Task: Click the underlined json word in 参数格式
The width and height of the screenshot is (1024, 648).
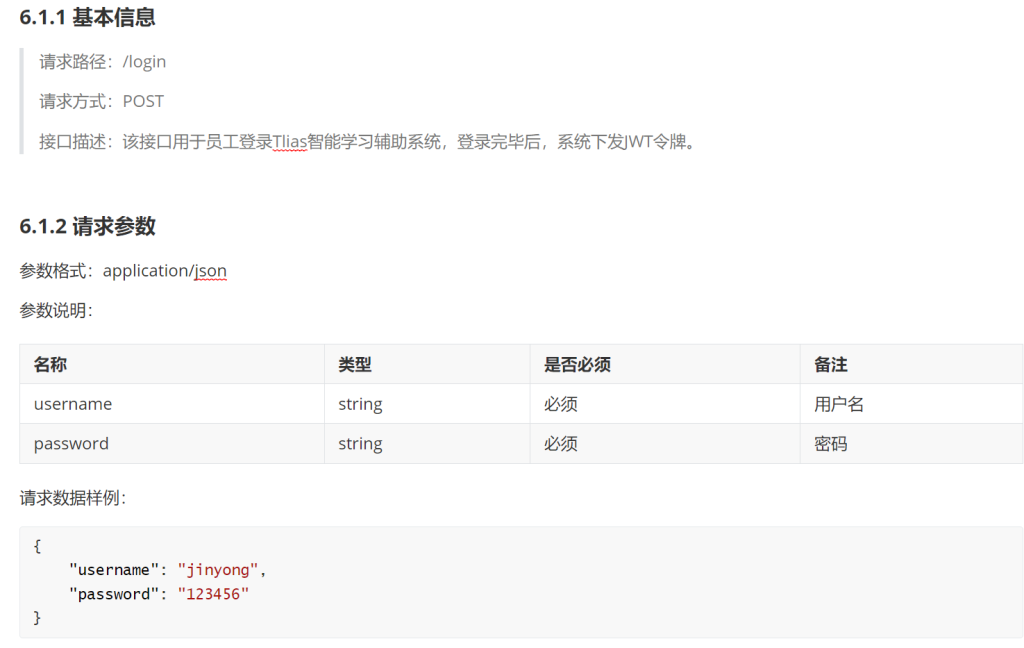Action: [x=210, y=271]
